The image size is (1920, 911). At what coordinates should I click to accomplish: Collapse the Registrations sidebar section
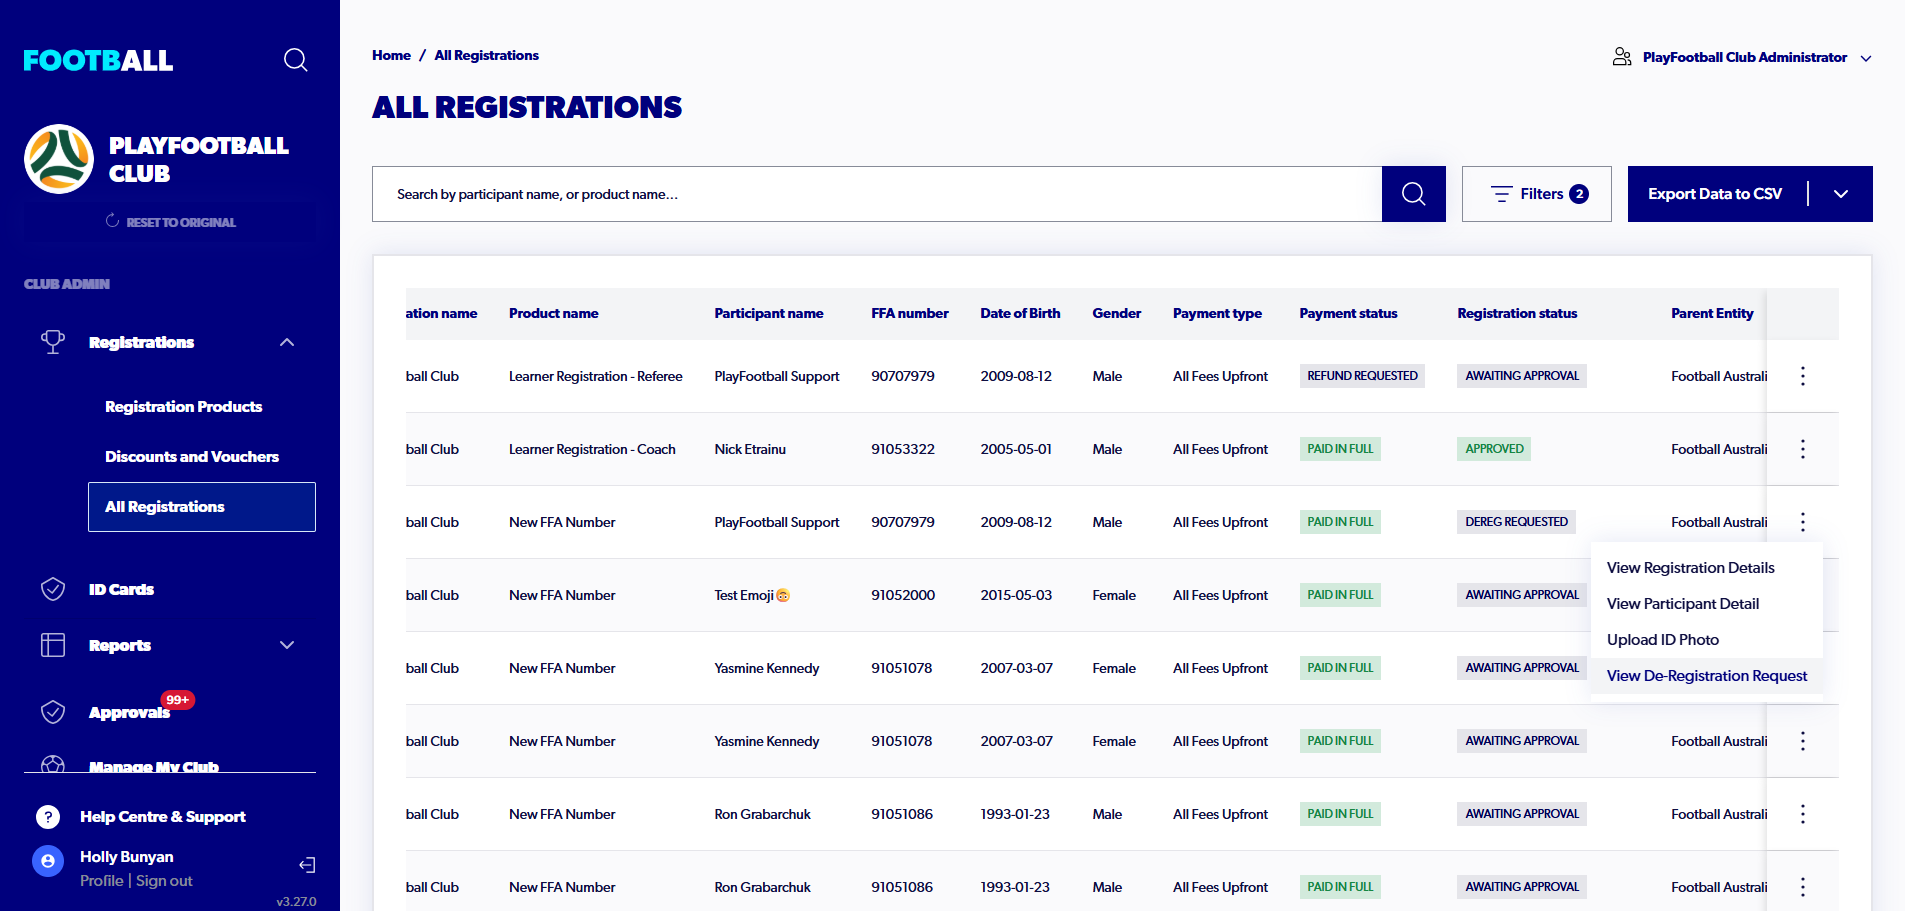tap(287, 342)
